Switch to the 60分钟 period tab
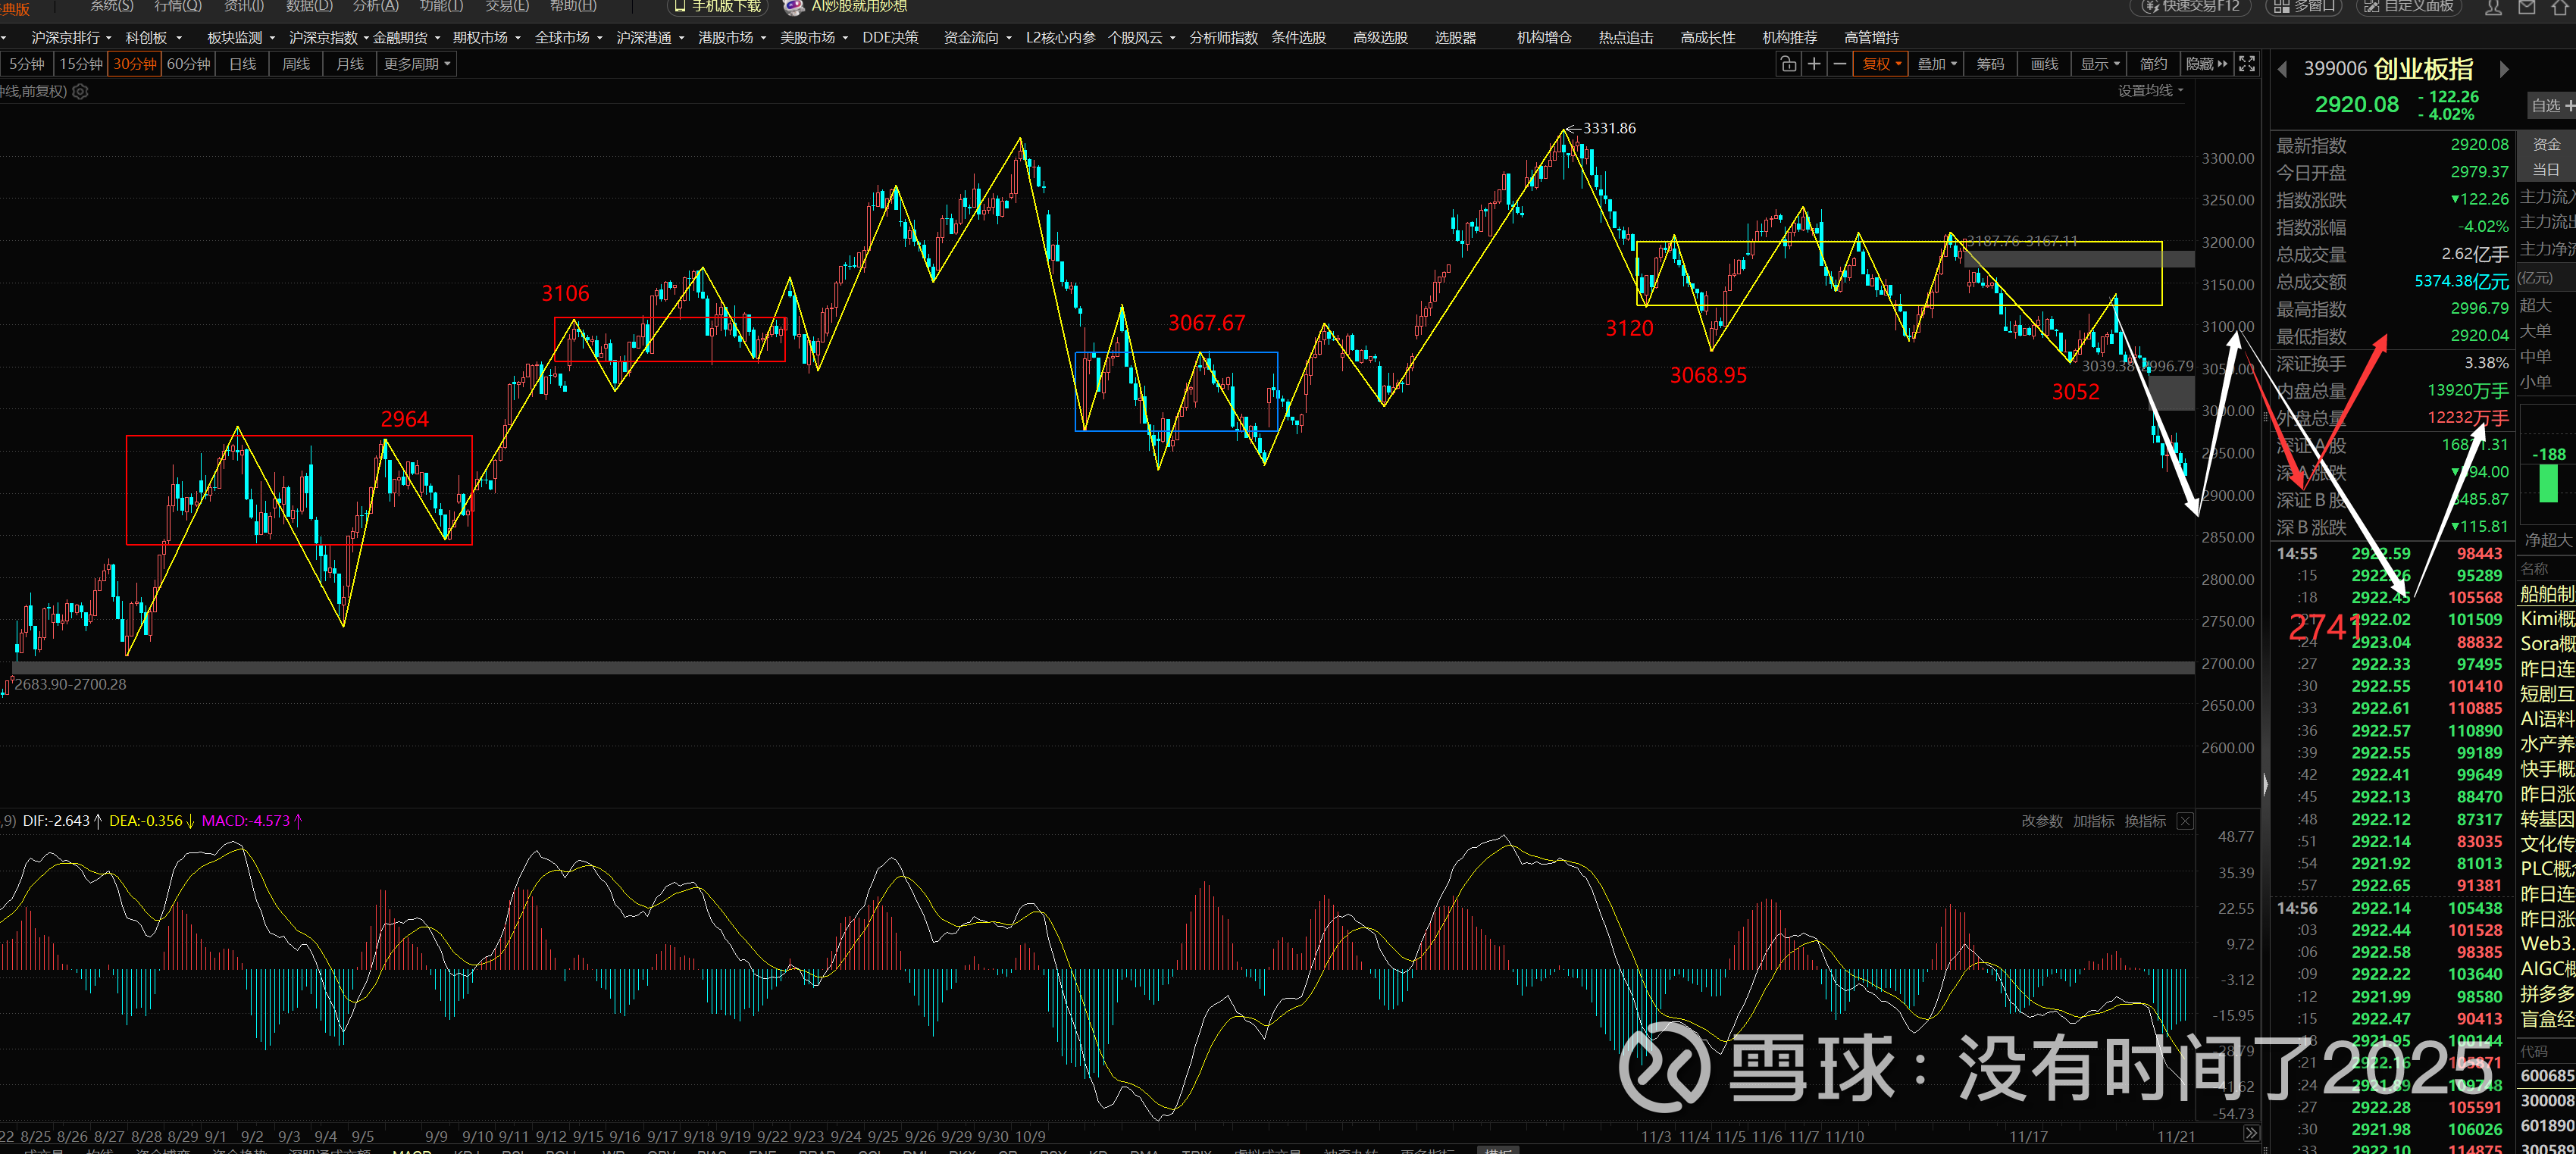Viewport: 2576px width, 1154px height. 188,64
